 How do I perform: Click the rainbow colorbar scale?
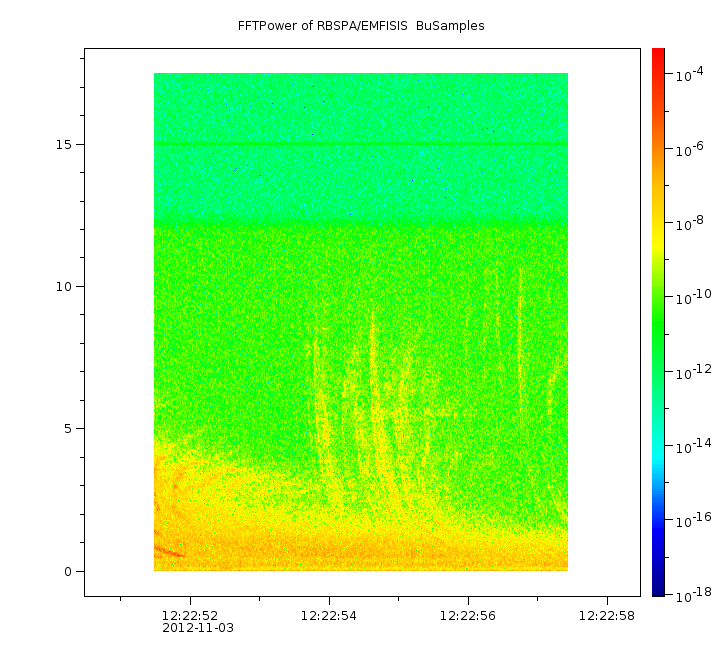(x=658, y=322)
